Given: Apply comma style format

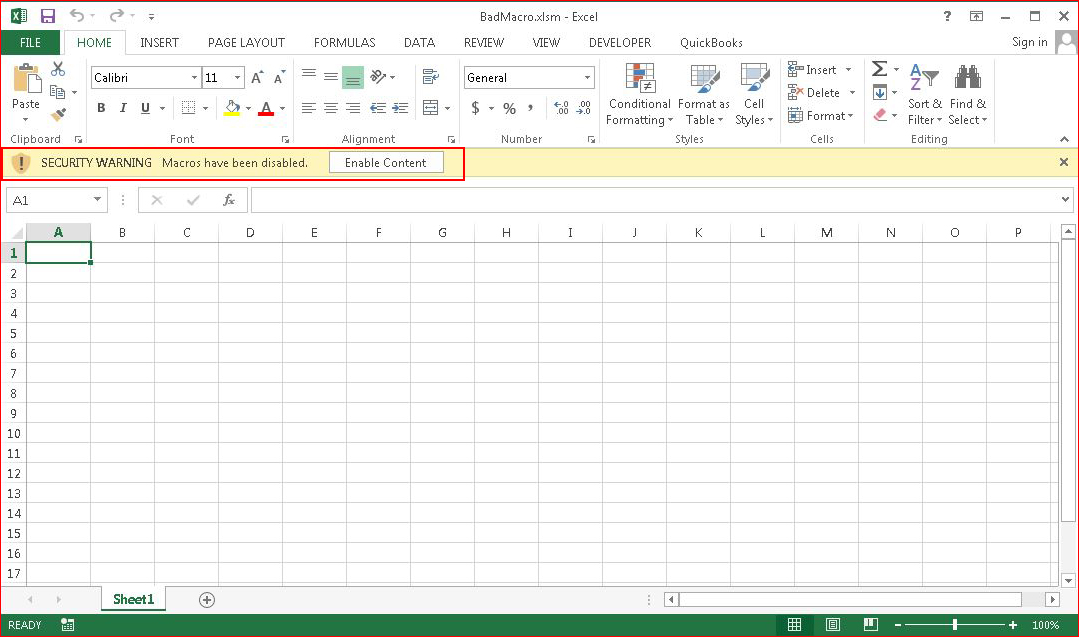Looking at the screenshot, I should point(531,108).
